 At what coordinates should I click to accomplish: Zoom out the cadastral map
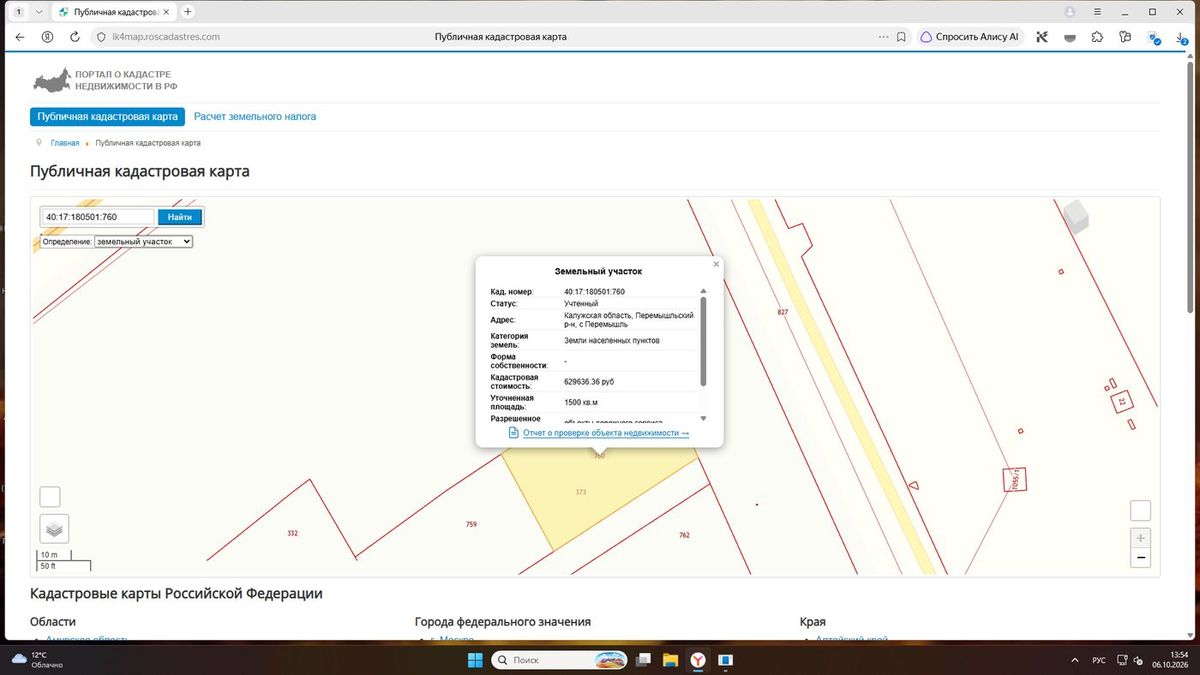tap(1140, 558)
